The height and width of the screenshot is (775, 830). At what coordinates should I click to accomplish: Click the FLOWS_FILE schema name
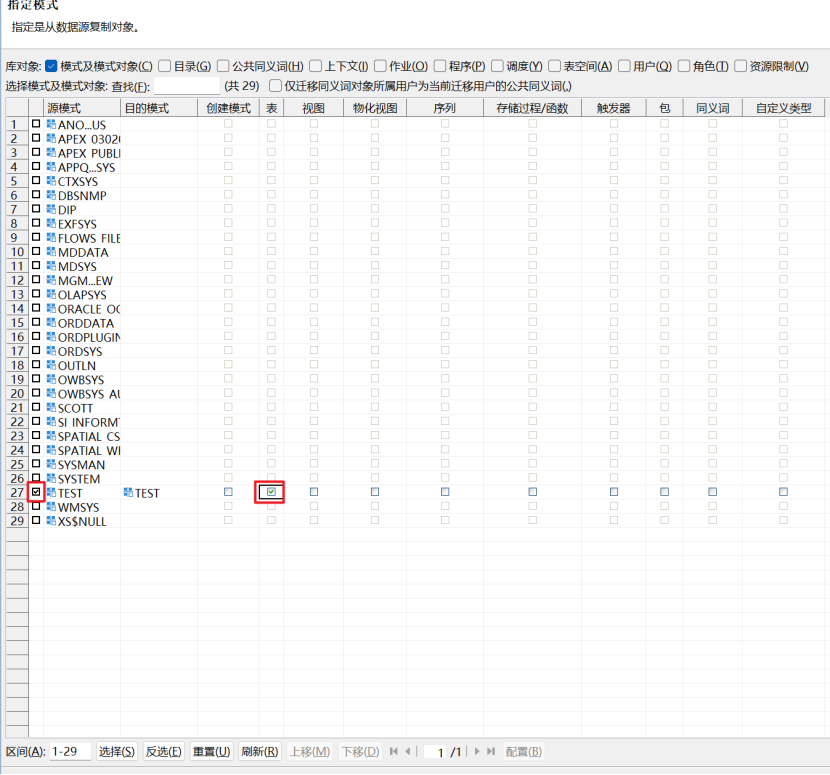(x=89, y=238)
